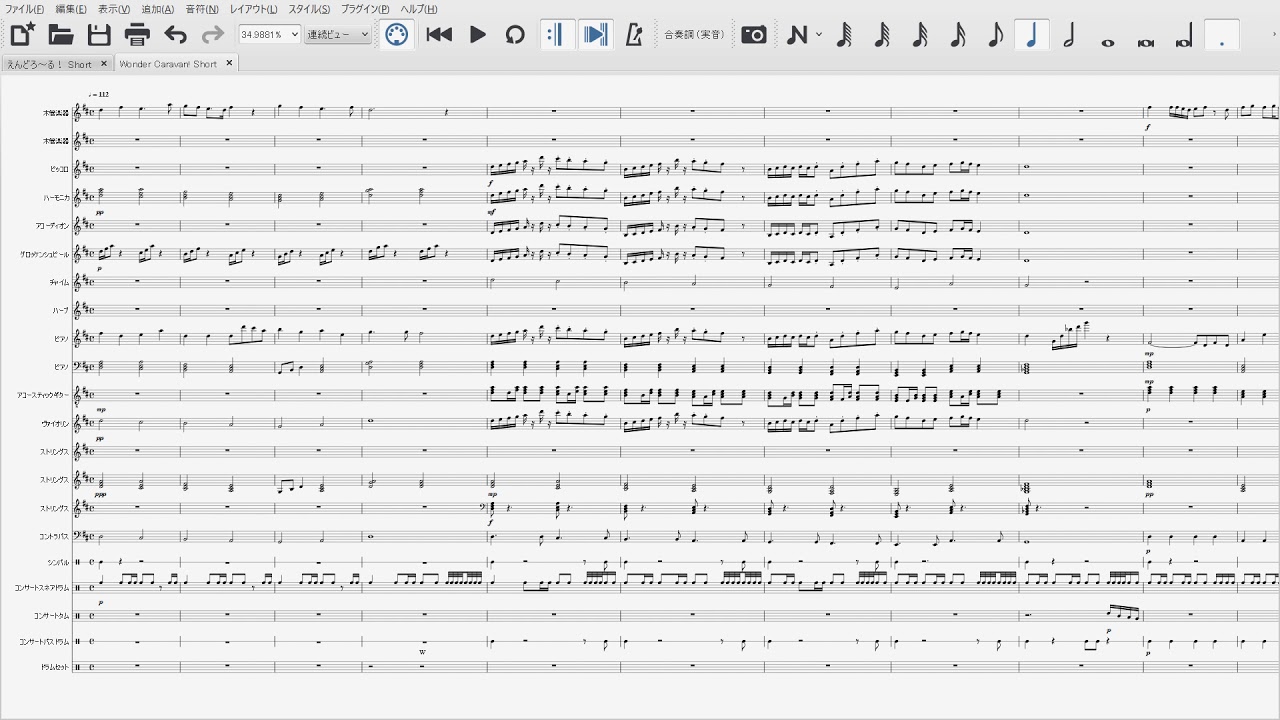The image size is (1280, 720).
Task: Undo the last action
Action: coord(175,35)
